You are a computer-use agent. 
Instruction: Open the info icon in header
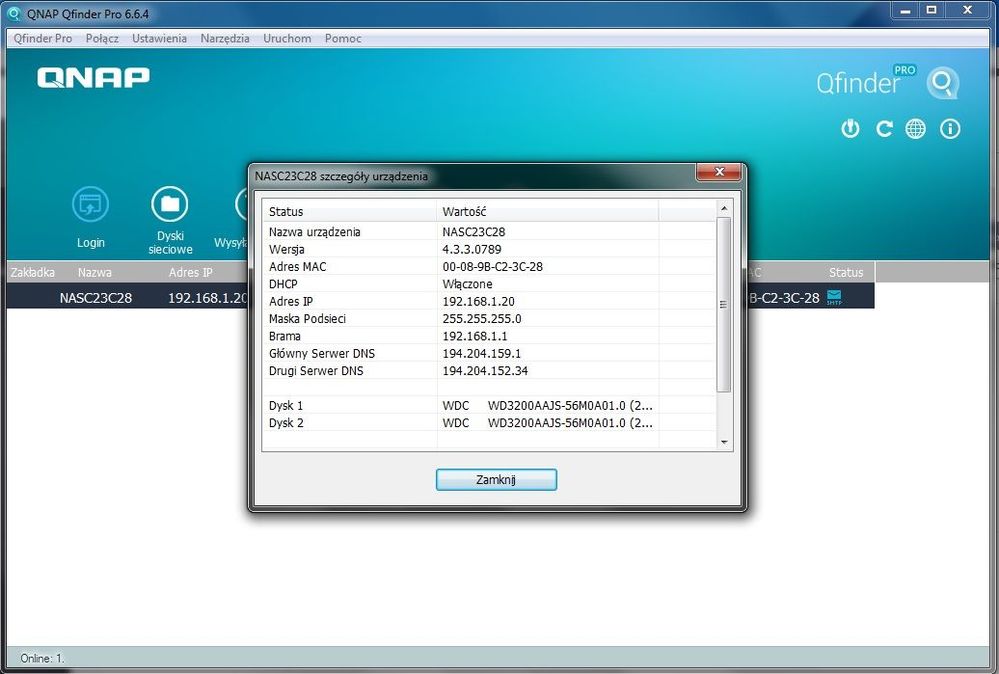point(950,129)
